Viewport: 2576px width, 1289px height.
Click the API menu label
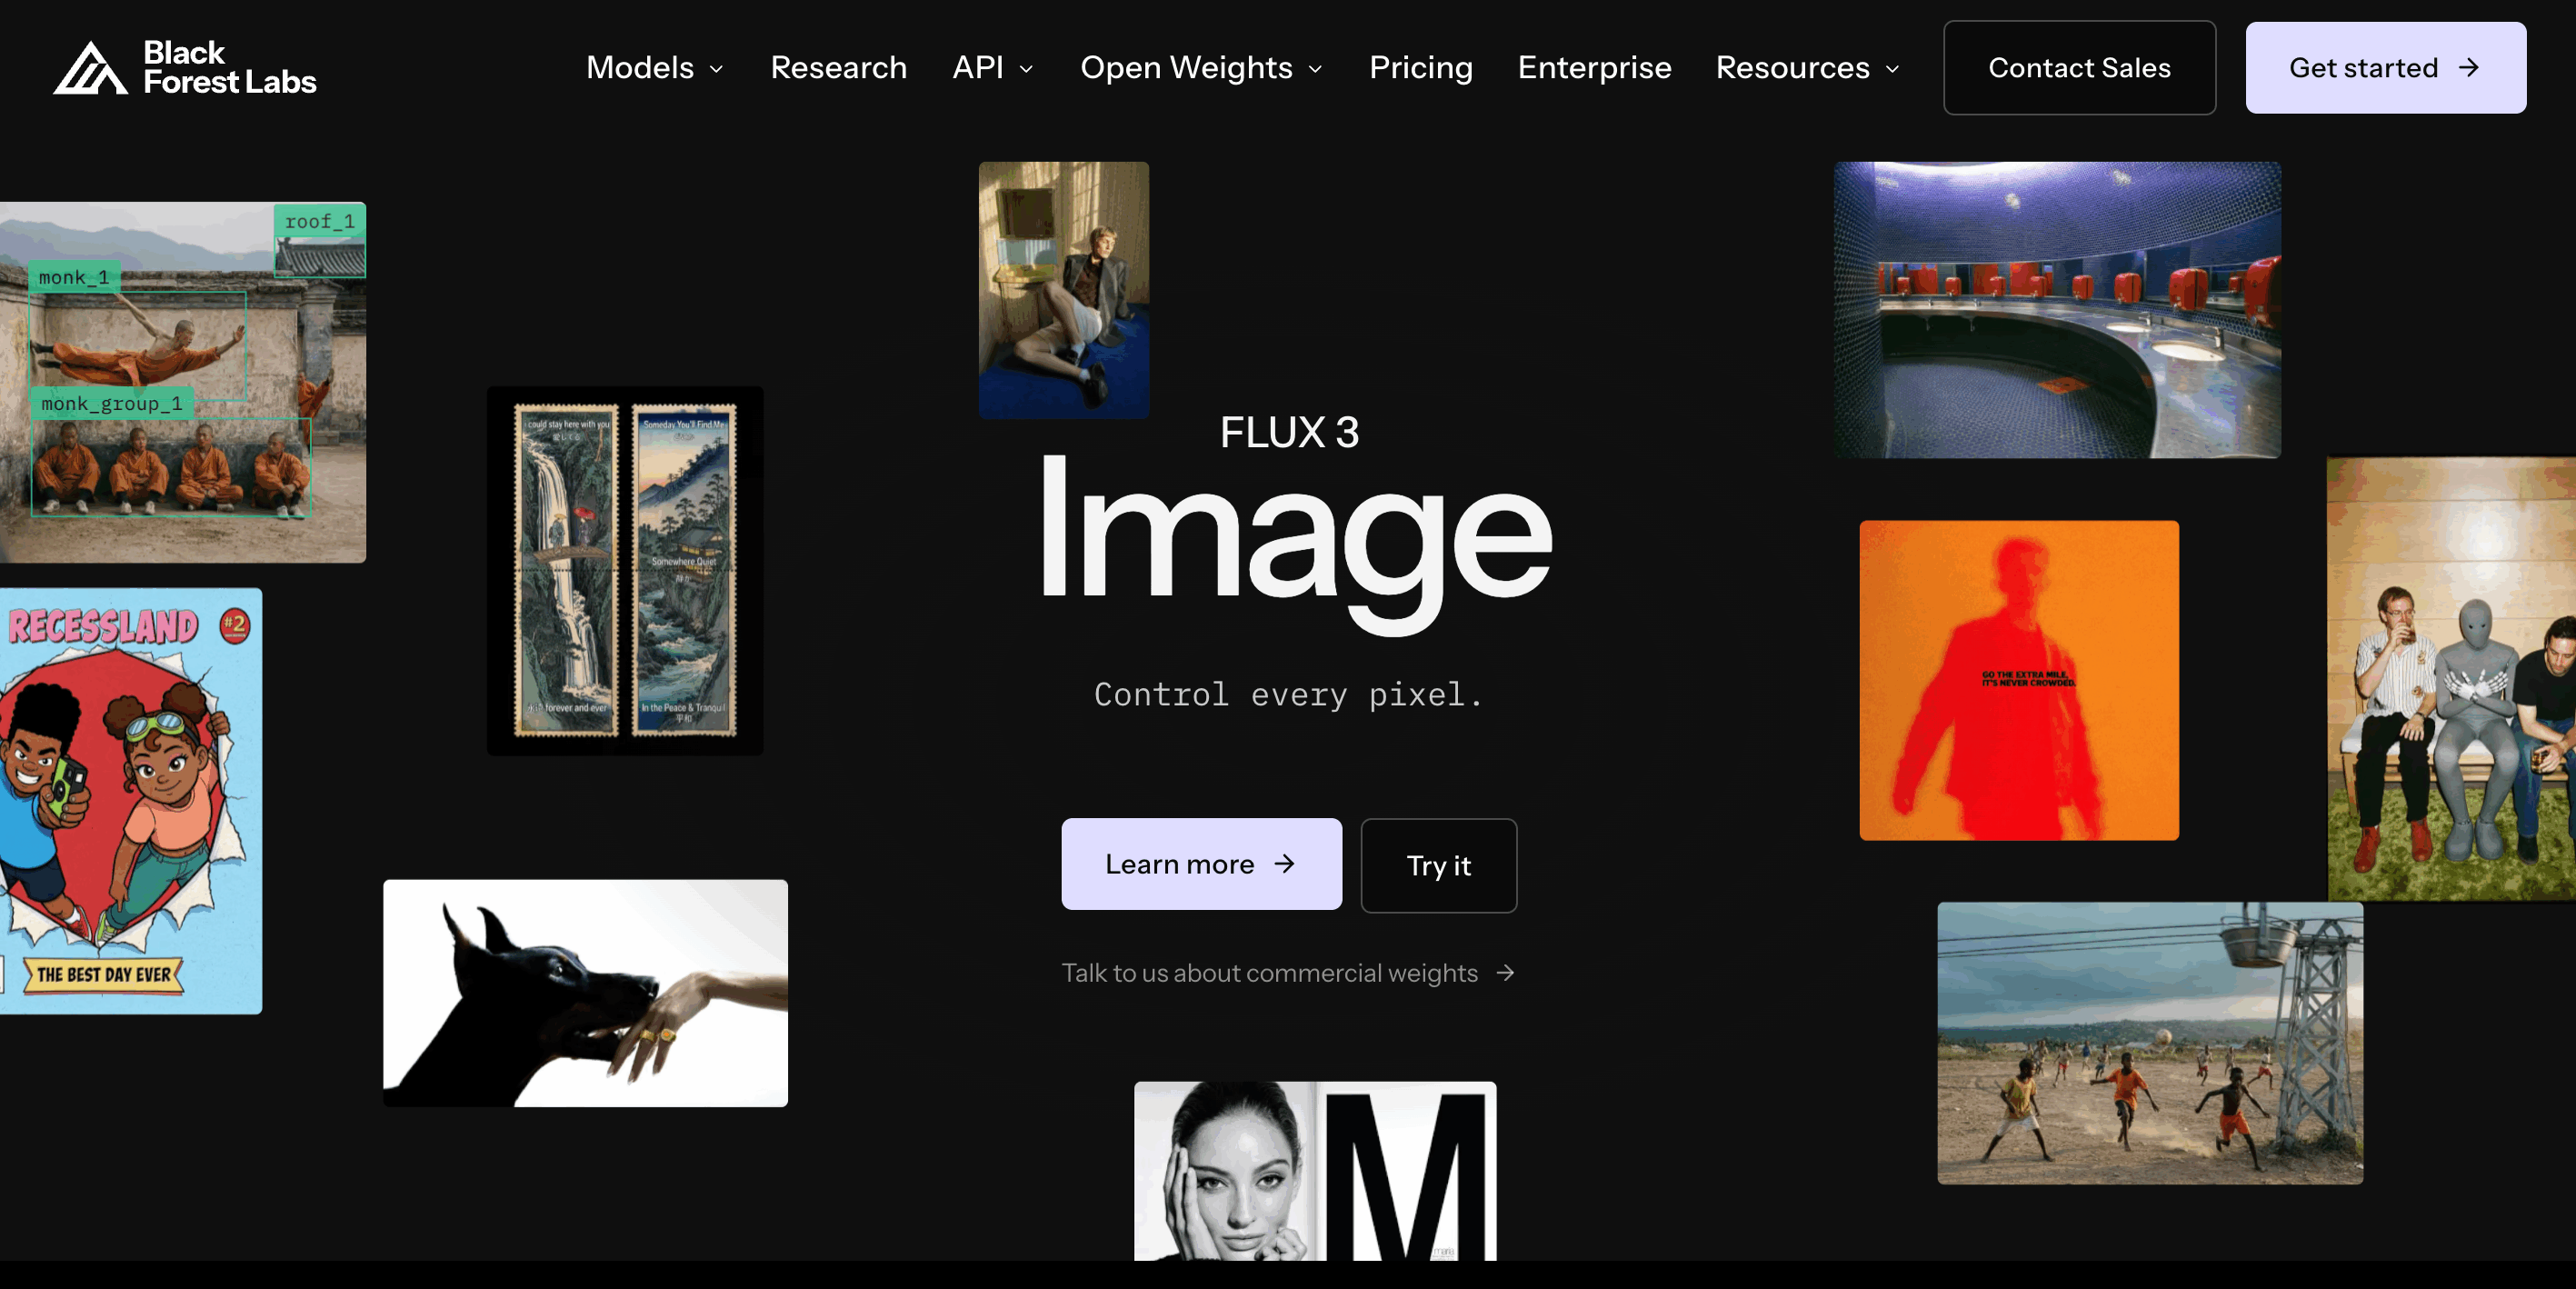pyautogui.click(x=977, y=67)
